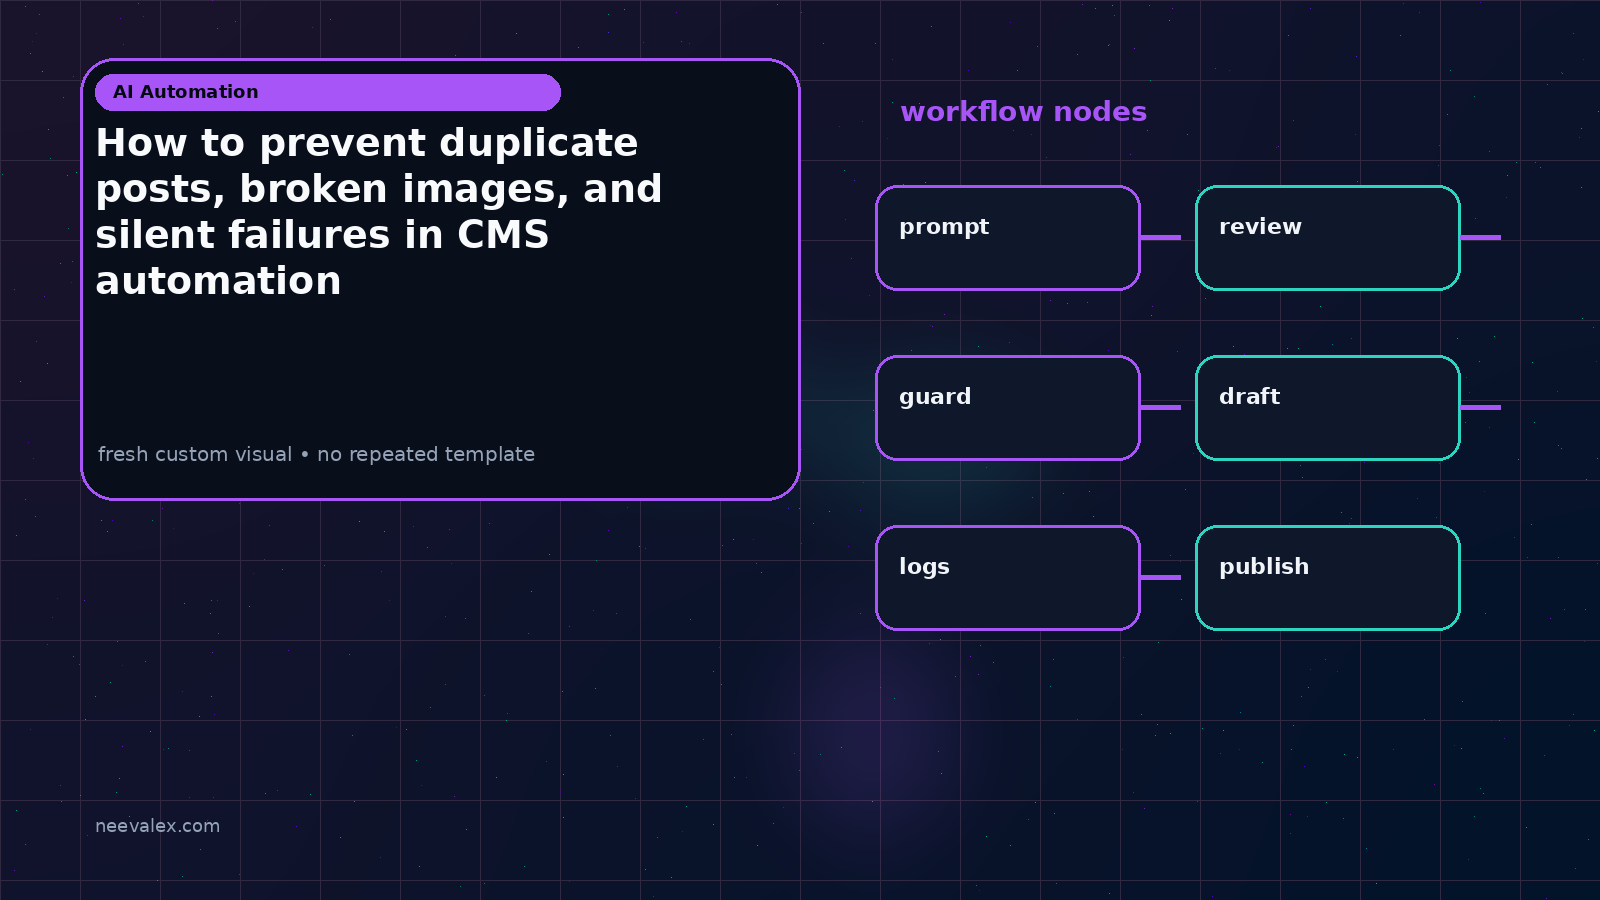Choose the publish workflow node

(1328, 578)
